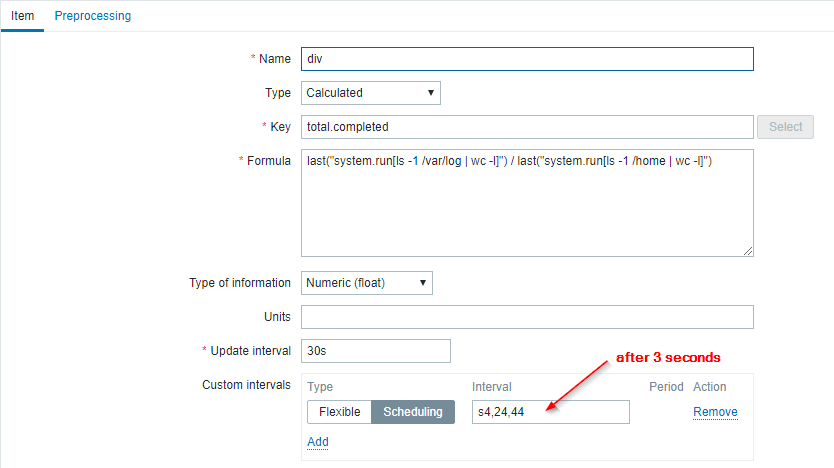
Task: Click the Numeric (float) dropdown arrow
Action: 423,283
